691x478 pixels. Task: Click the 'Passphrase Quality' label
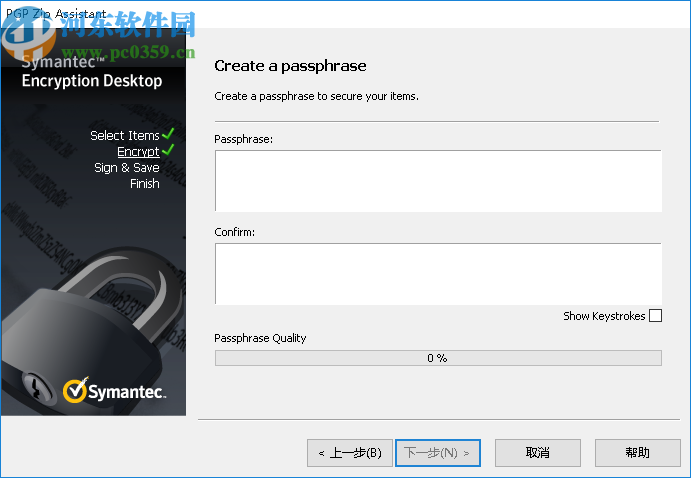(260, 338)
